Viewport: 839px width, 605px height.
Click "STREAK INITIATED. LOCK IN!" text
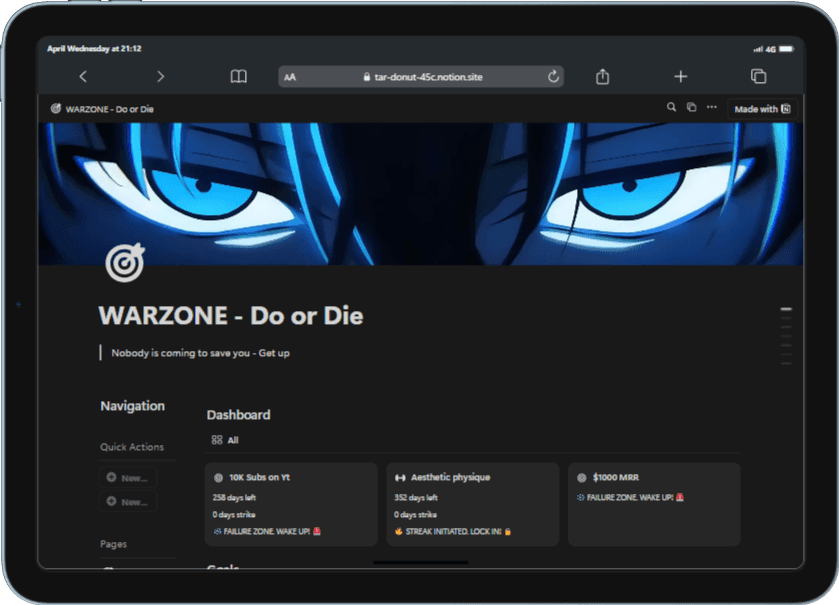453,531
